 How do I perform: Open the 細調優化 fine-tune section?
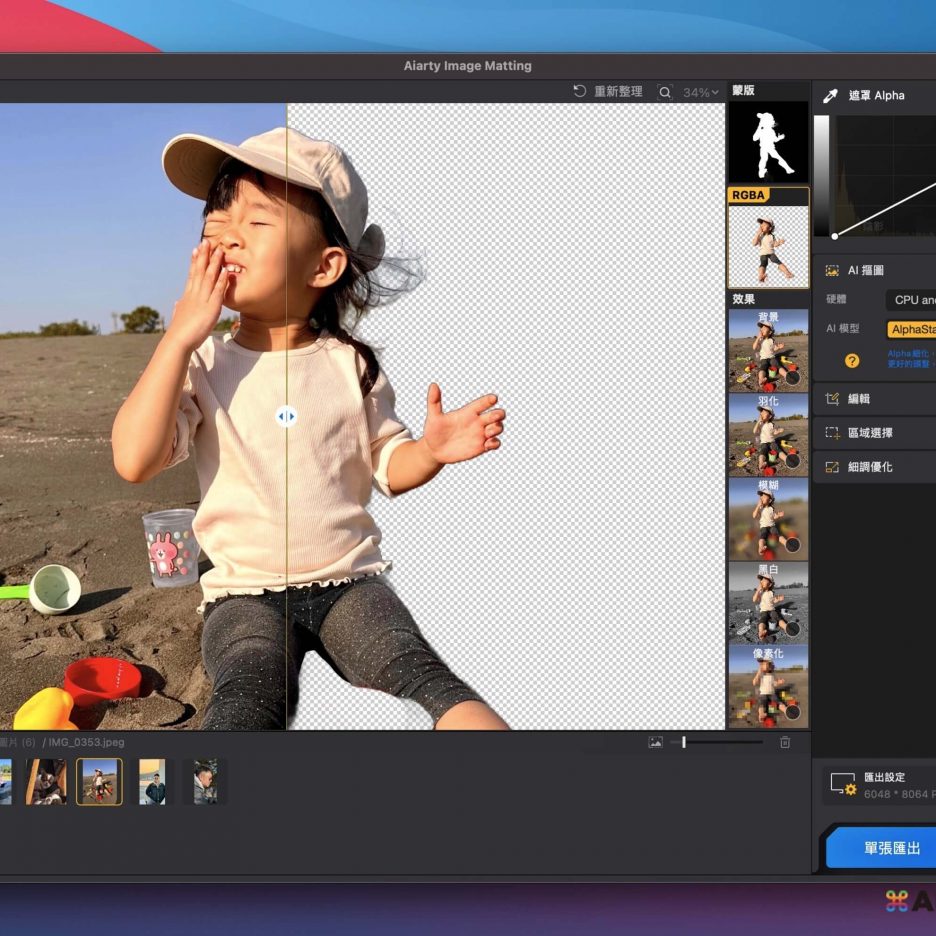click(868, 467)
